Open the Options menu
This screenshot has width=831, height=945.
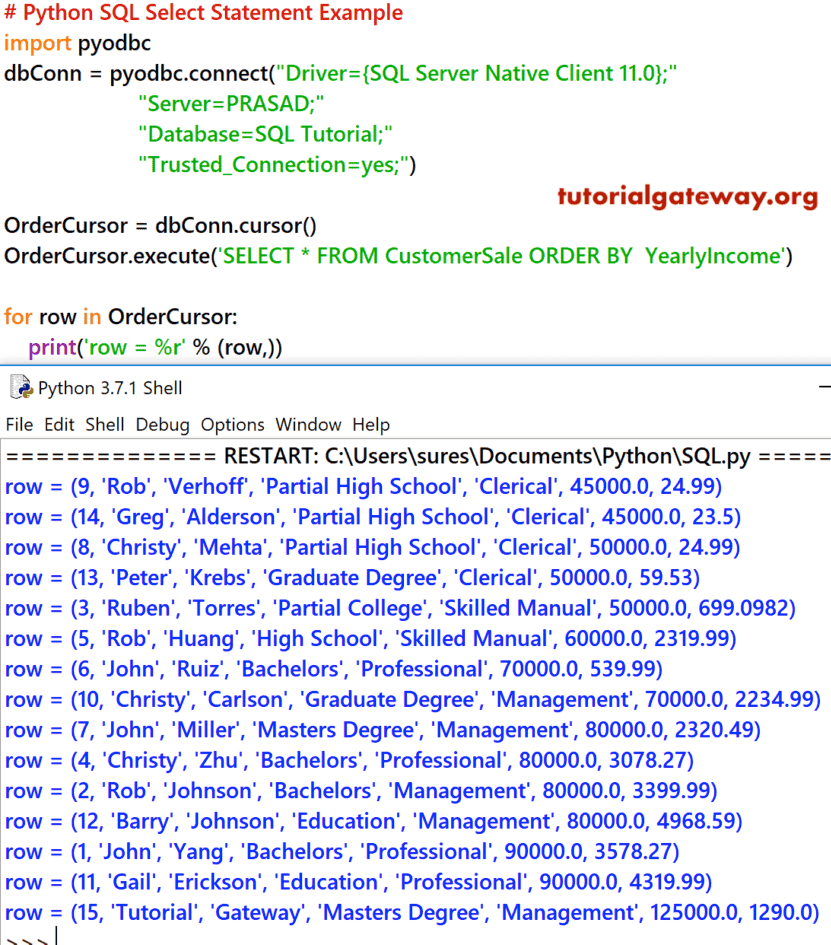[232, 424]
